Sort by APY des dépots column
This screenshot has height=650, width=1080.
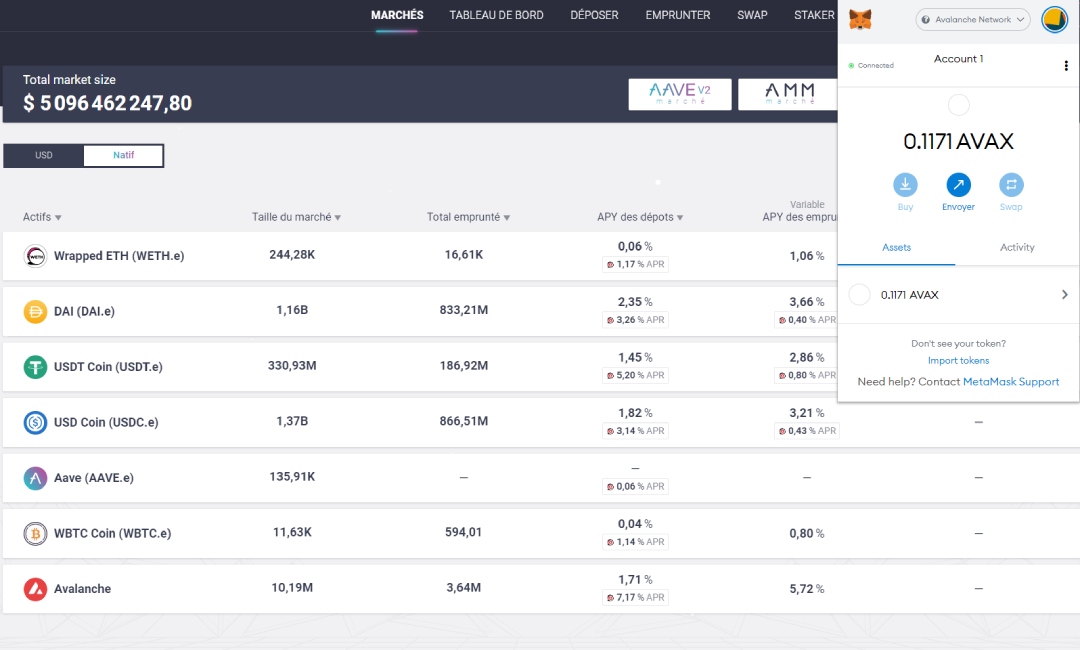point(640,217)
